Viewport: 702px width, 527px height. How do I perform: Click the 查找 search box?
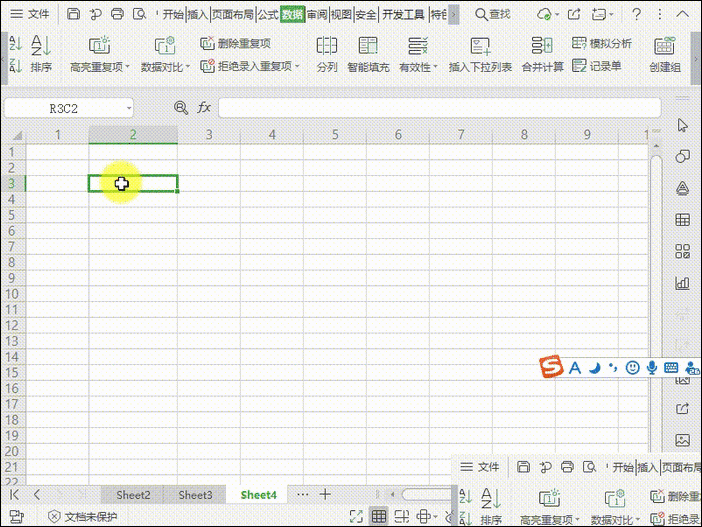pos(493,14)
